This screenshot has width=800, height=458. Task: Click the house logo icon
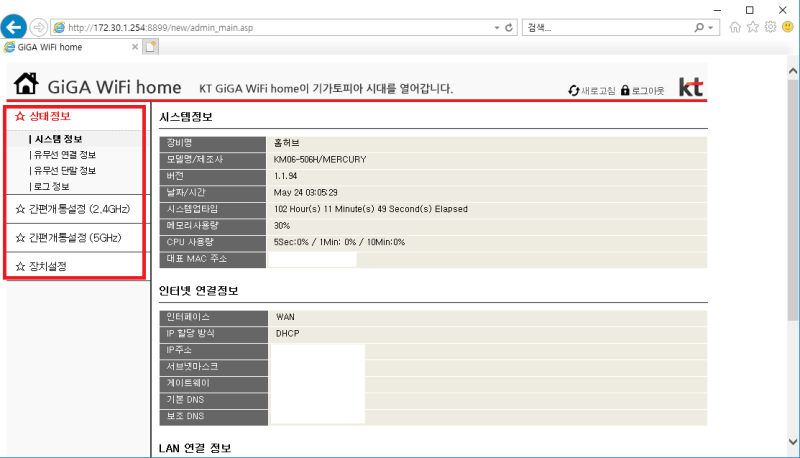pyautogui.click(x=26, y=83)
